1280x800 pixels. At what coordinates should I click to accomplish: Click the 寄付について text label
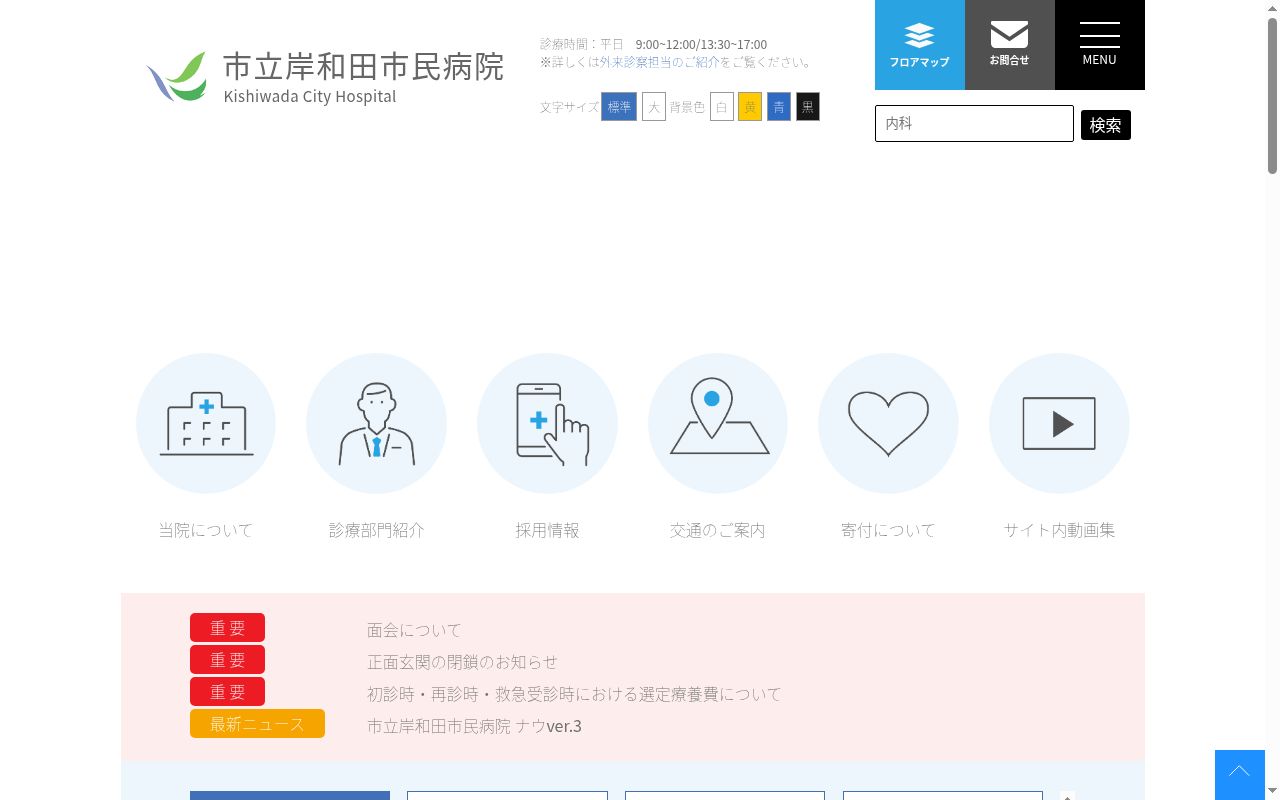(888, 531)
